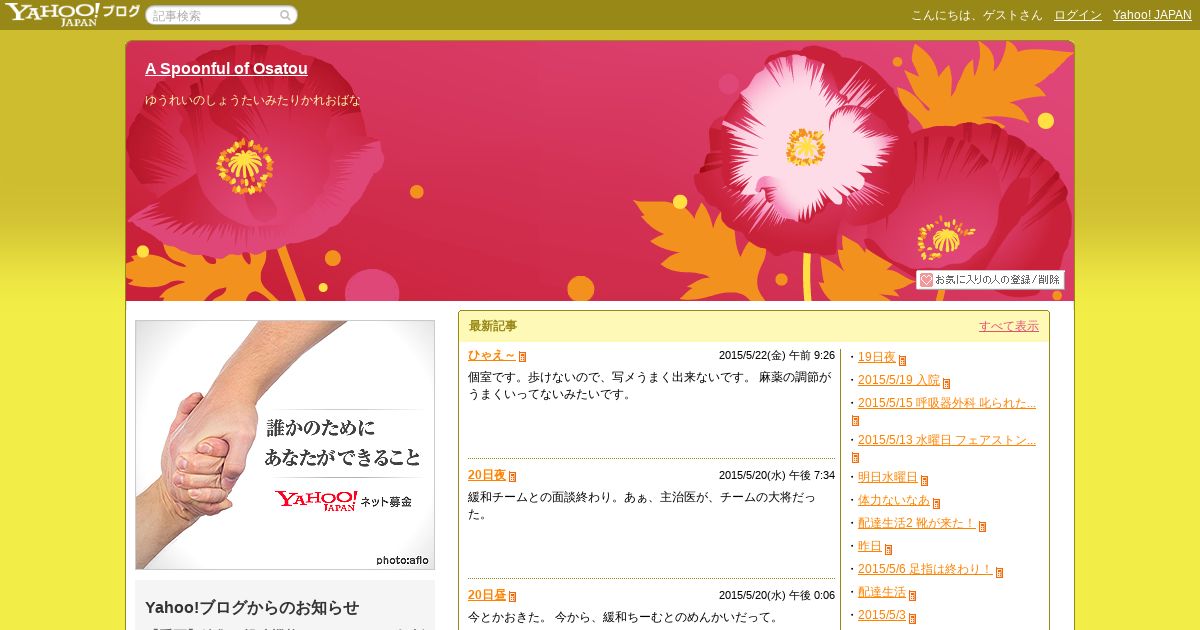This screenshot has height=630, width=1200.
Task: Open the 20日夜 article
Action: tap(487, 475)
